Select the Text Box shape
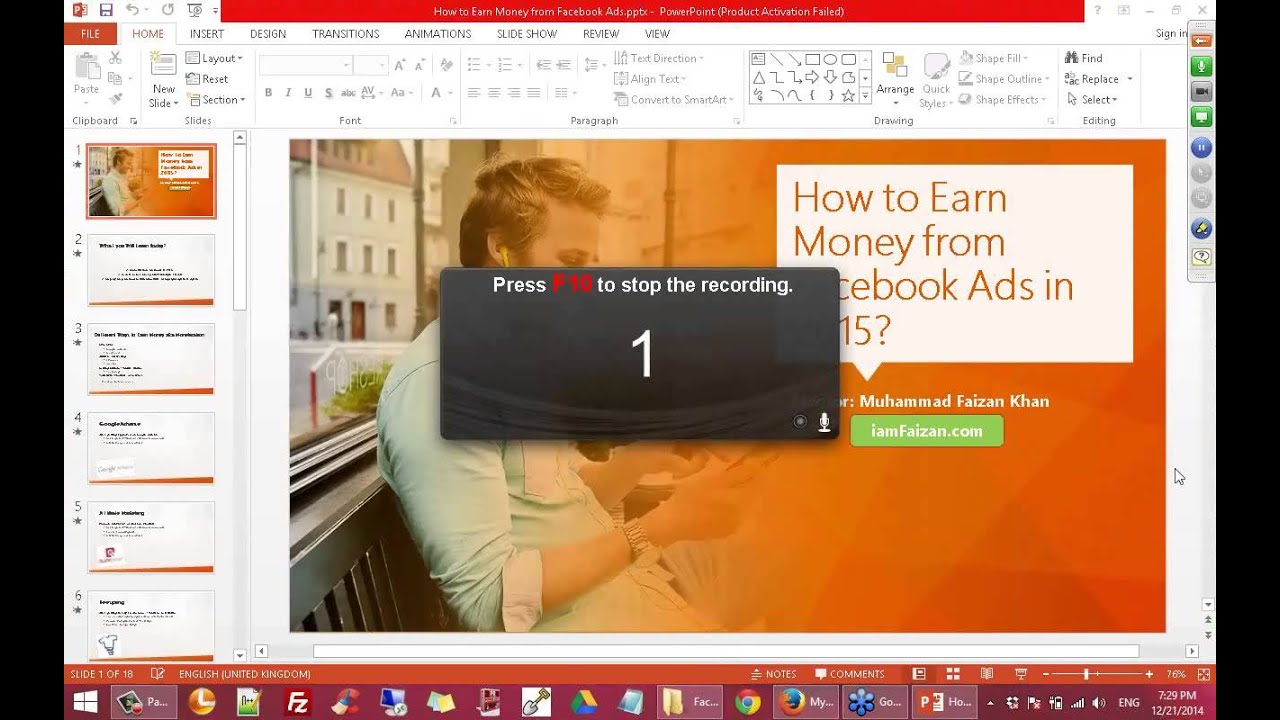Image resolution: width=1280 pixels, height=720 pixels. (758, 59)
